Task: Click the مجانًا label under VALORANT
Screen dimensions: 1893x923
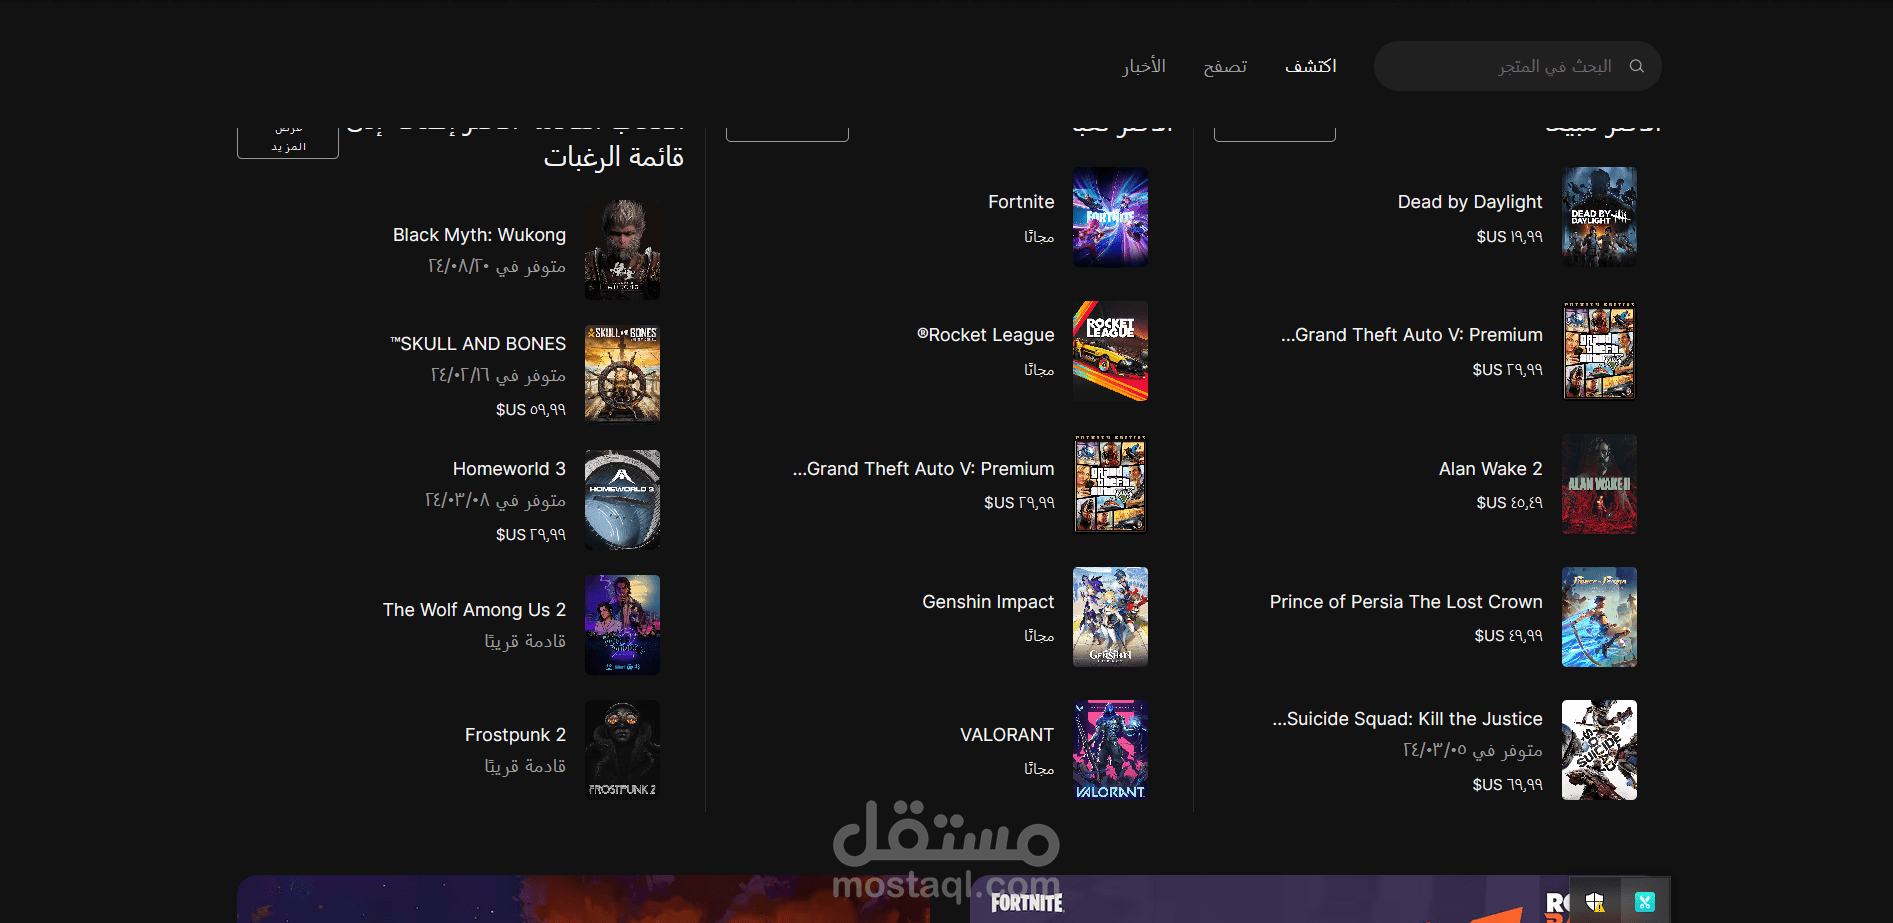Action: click(x=1039, y=769)
